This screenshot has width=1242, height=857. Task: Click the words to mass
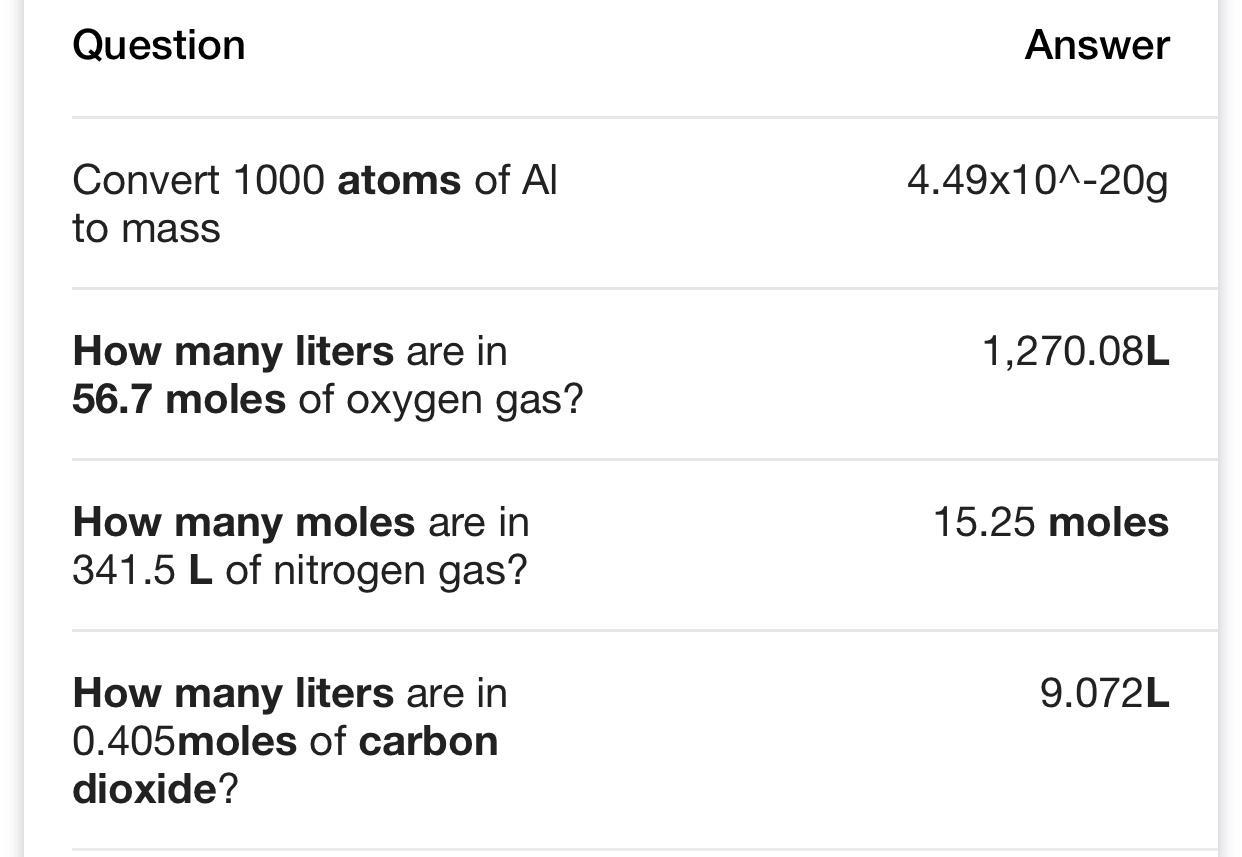146,229
